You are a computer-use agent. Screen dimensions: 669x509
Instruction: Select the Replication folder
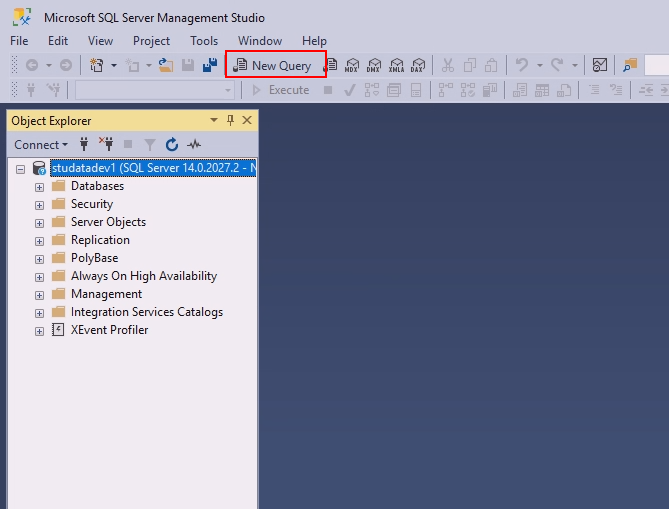point(100,240)
